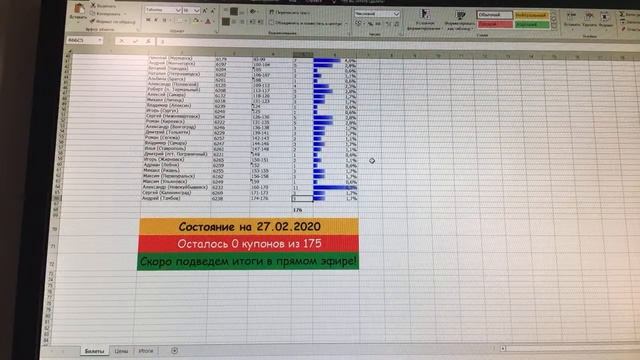Select the red cell 'Осталось 0 купонов из 175'

pyautogui.click(x=249, y=244)
